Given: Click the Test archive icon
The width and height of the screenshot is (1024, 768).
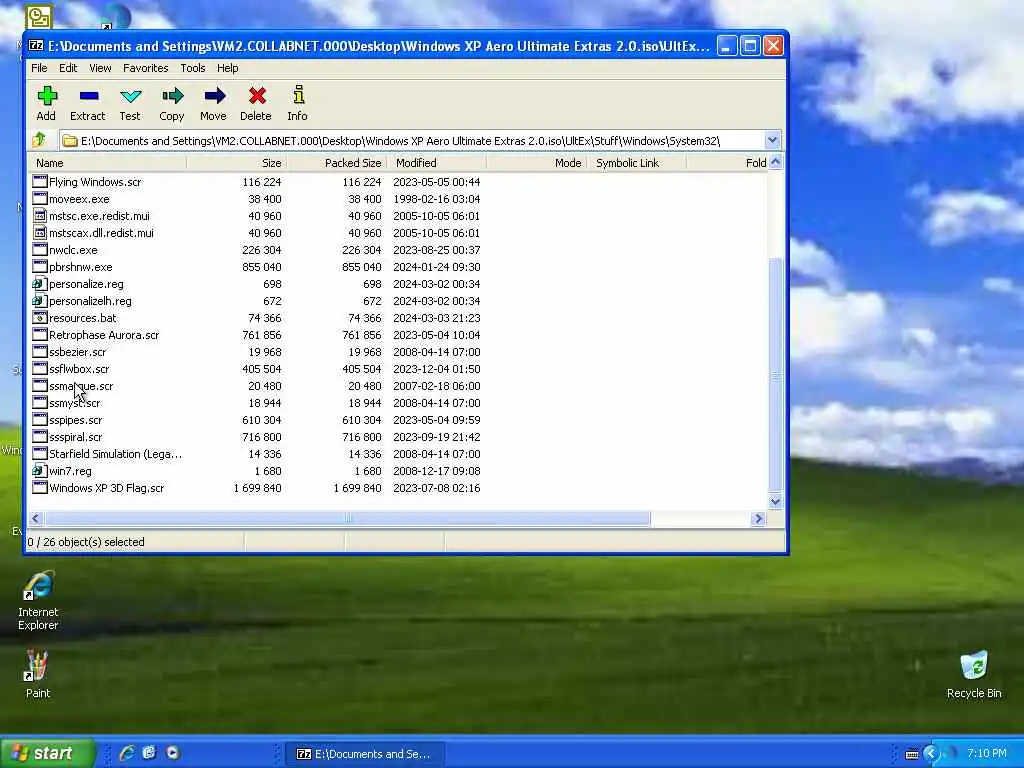Looking at the screenshot, I should (x=131, y=97).
